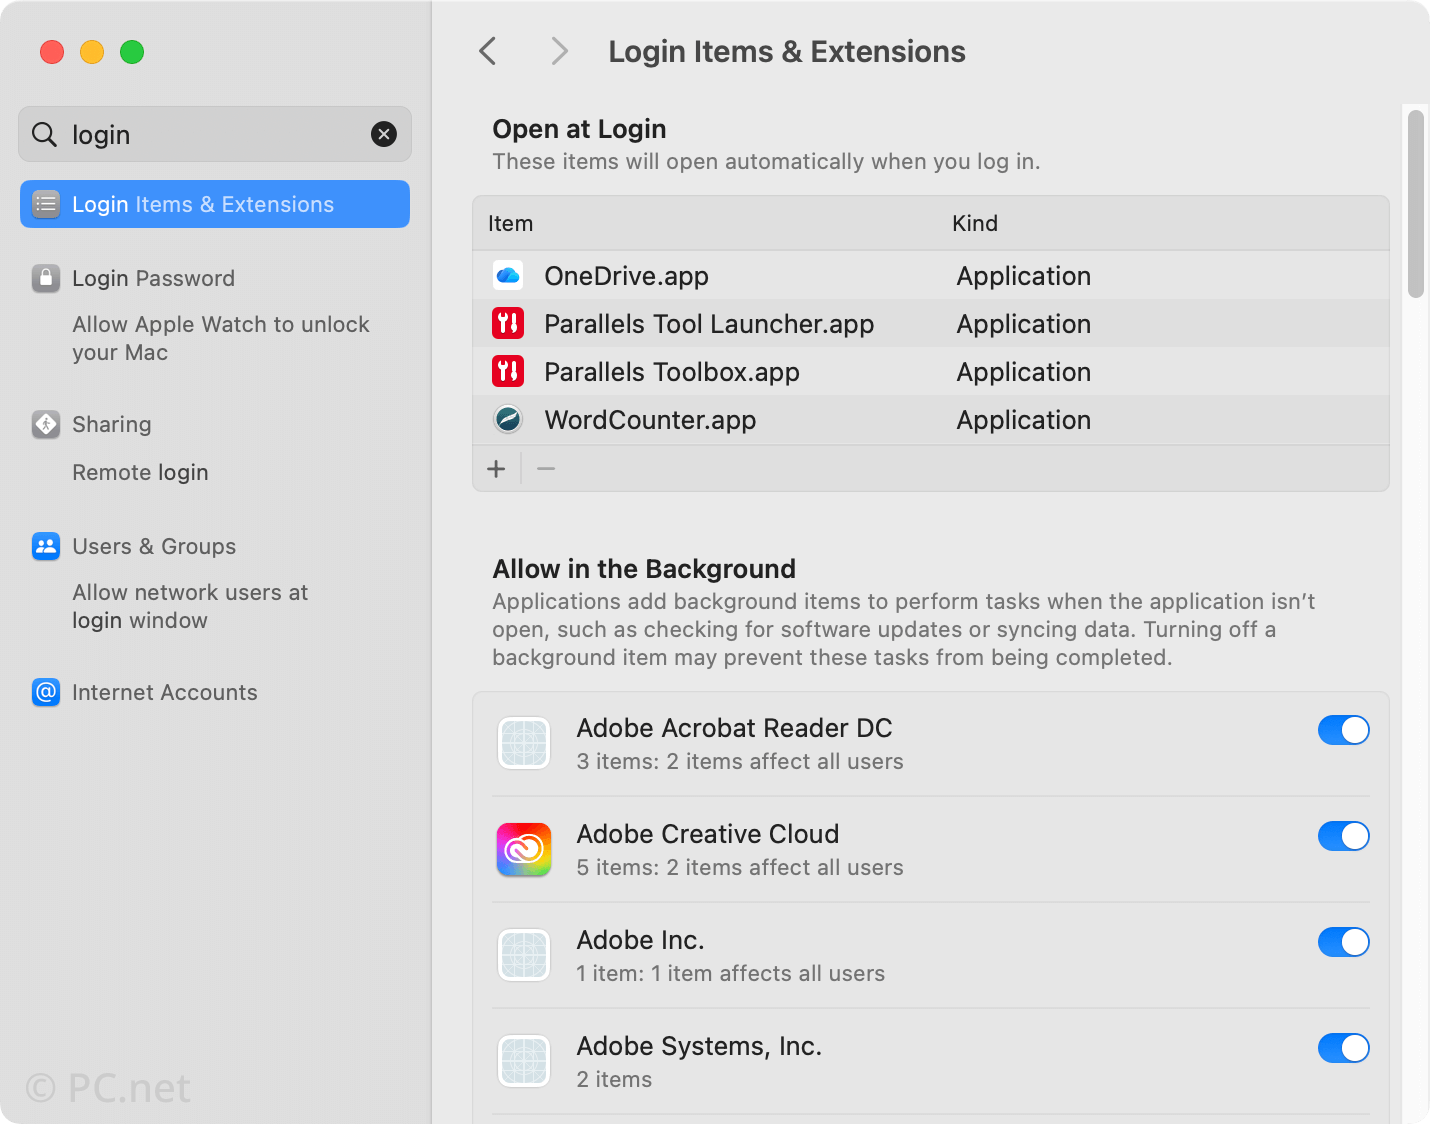Remove selected login item with minus button

click(x=546, y=468)
